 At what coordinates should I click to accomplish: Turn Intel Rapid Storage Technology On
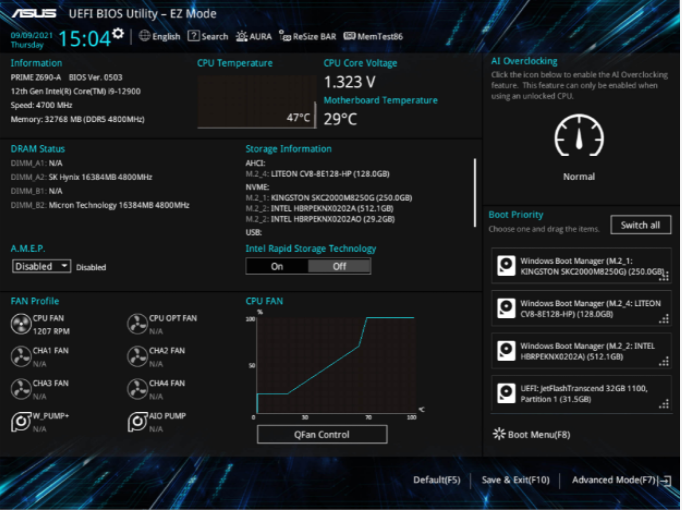(x=277, y=267)
